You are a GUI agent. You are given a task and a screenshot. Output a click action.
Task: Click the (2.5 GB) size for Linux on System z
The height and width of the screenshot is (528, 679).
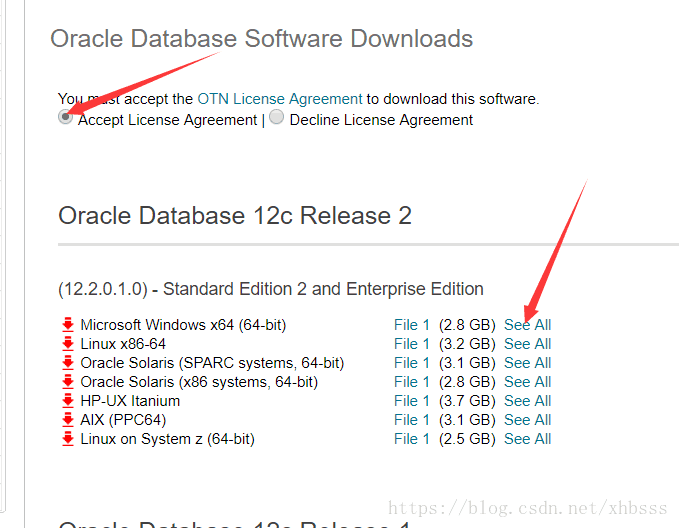click(467, 439)
